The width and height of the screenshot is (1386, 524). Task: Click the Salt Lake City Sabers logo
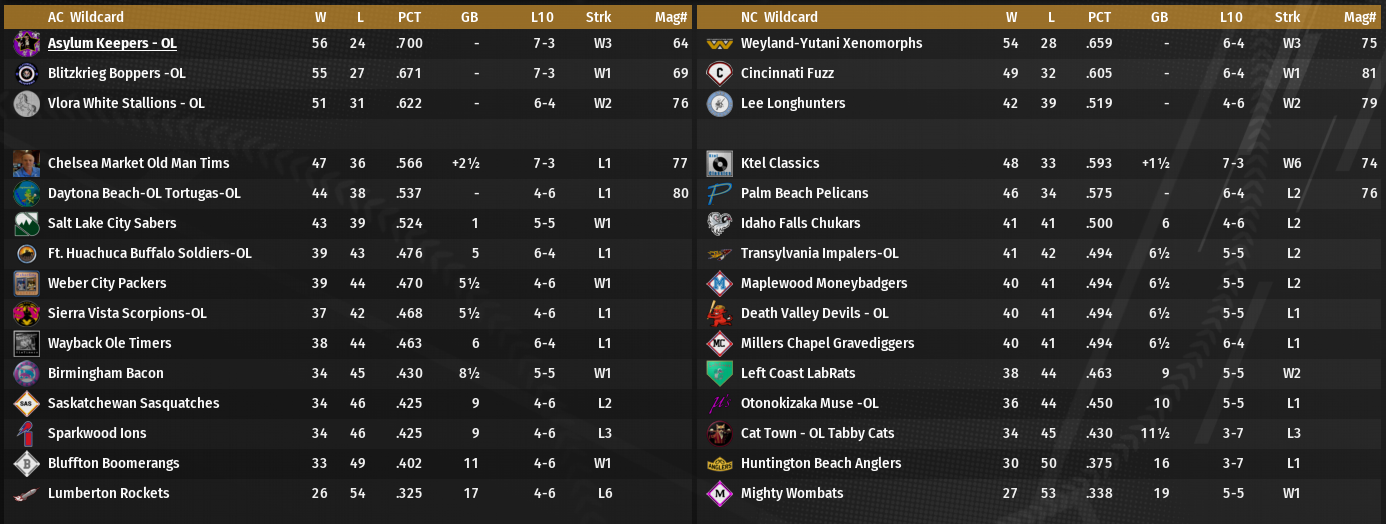coord(26,224)
